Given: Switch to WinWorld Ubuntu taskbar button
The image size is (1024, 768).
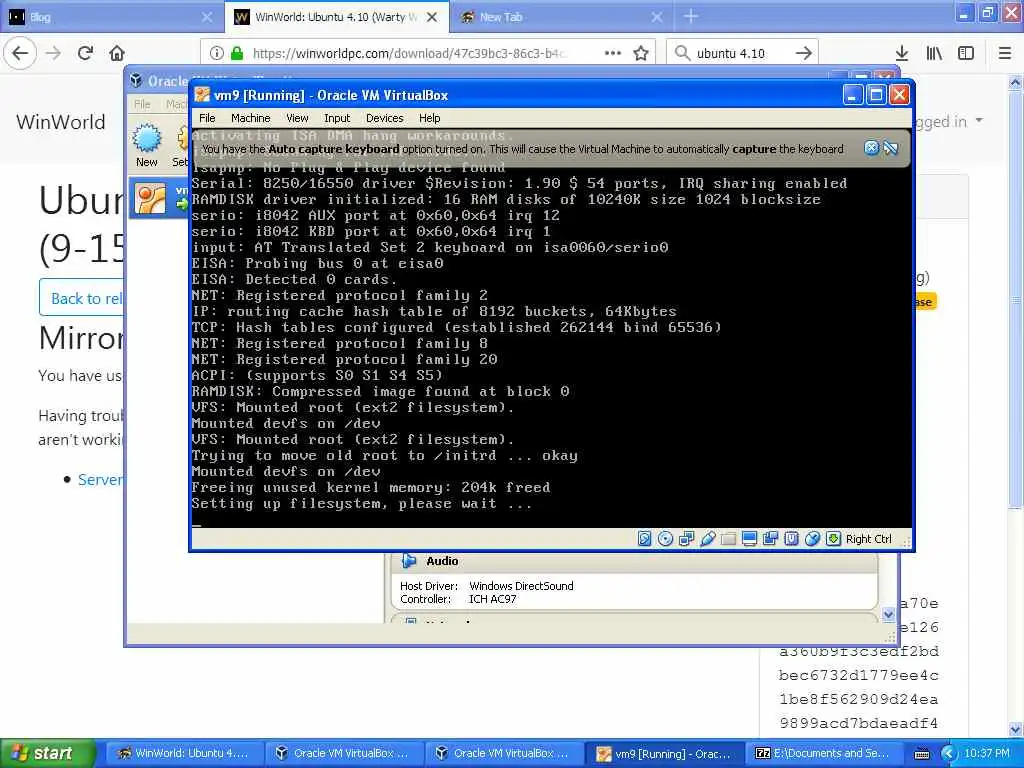Looking at the screenshot, I should coord(183,753).
